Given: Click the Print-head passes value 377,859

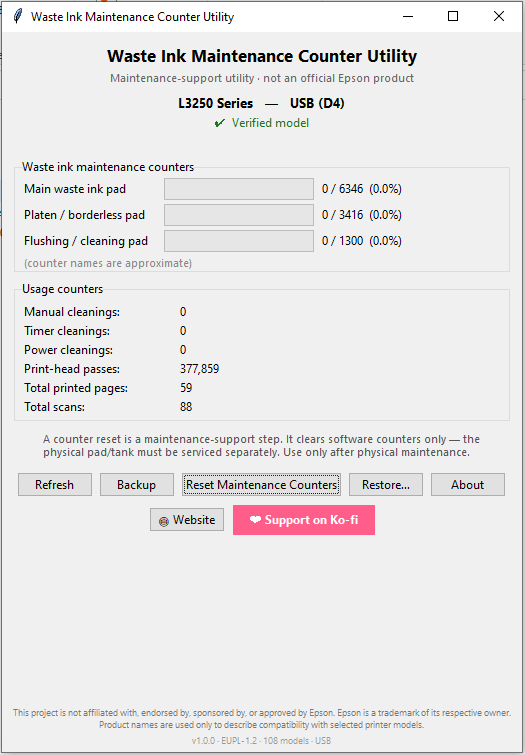Looking at the screenshot, I should click(x=199, y=369).
